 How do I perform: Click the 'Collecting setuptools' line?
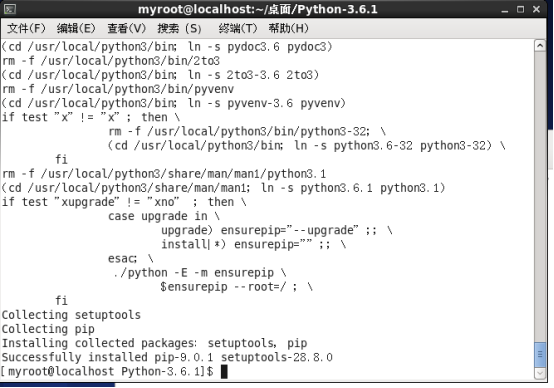71,315
